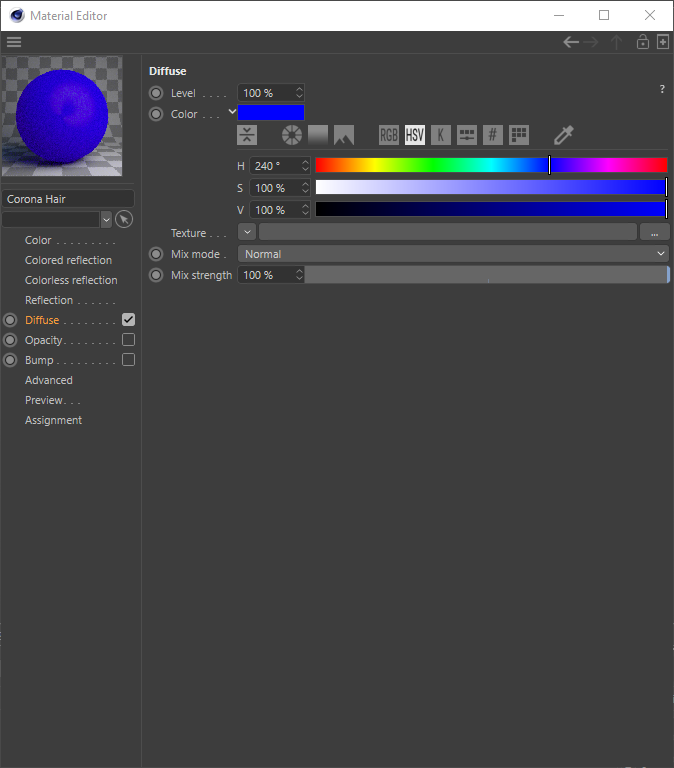Click the material picker arrow icon
This screenshot has height=768, width=674.
[124, 219]
